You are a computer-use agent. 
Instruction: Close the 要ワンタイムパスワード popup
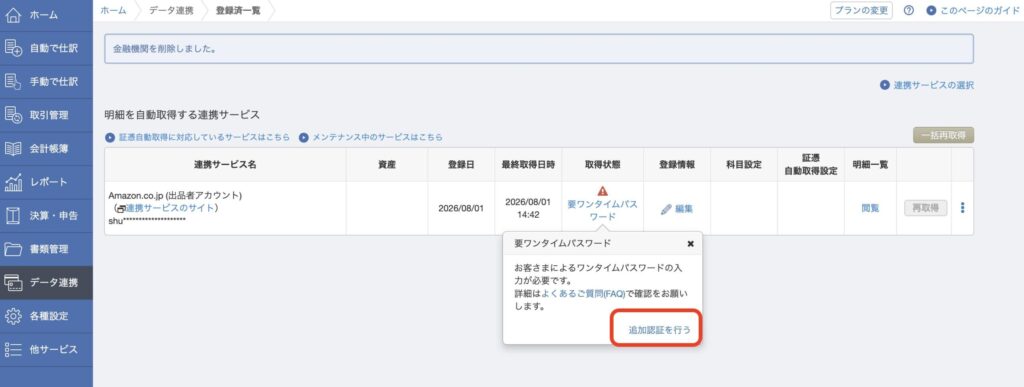(x=691, y=243)
